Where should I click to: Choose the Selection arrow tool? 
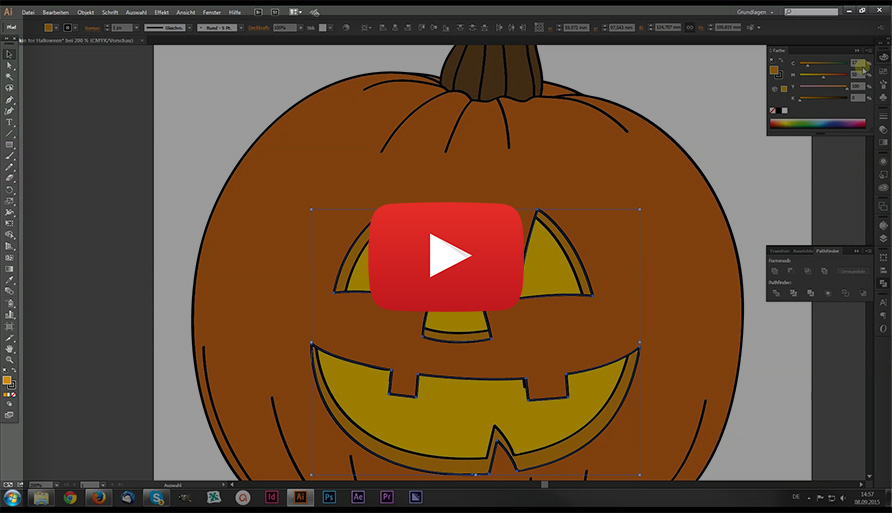[x=10, y=54]
